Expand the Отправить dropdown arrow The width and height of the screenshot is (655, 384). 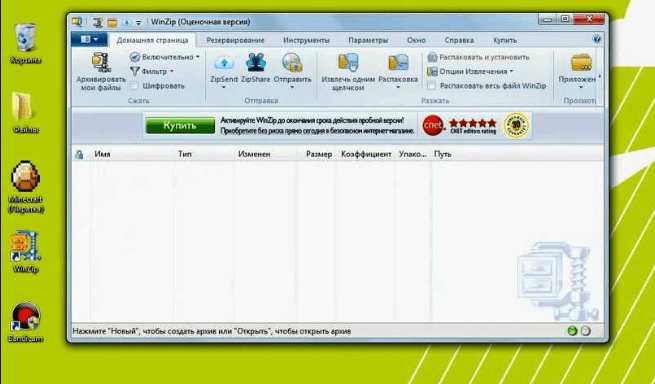(x=292, y=87)
